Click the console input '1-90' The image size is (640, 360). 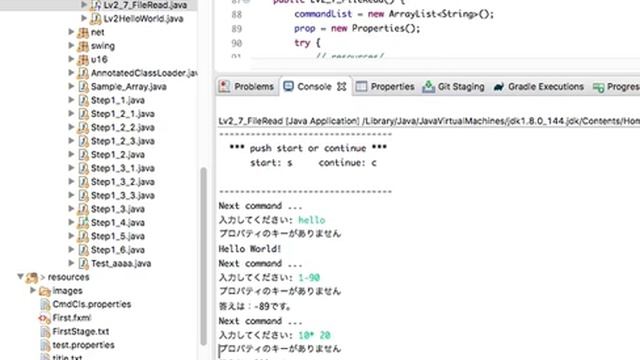click(x=309, y=278)
